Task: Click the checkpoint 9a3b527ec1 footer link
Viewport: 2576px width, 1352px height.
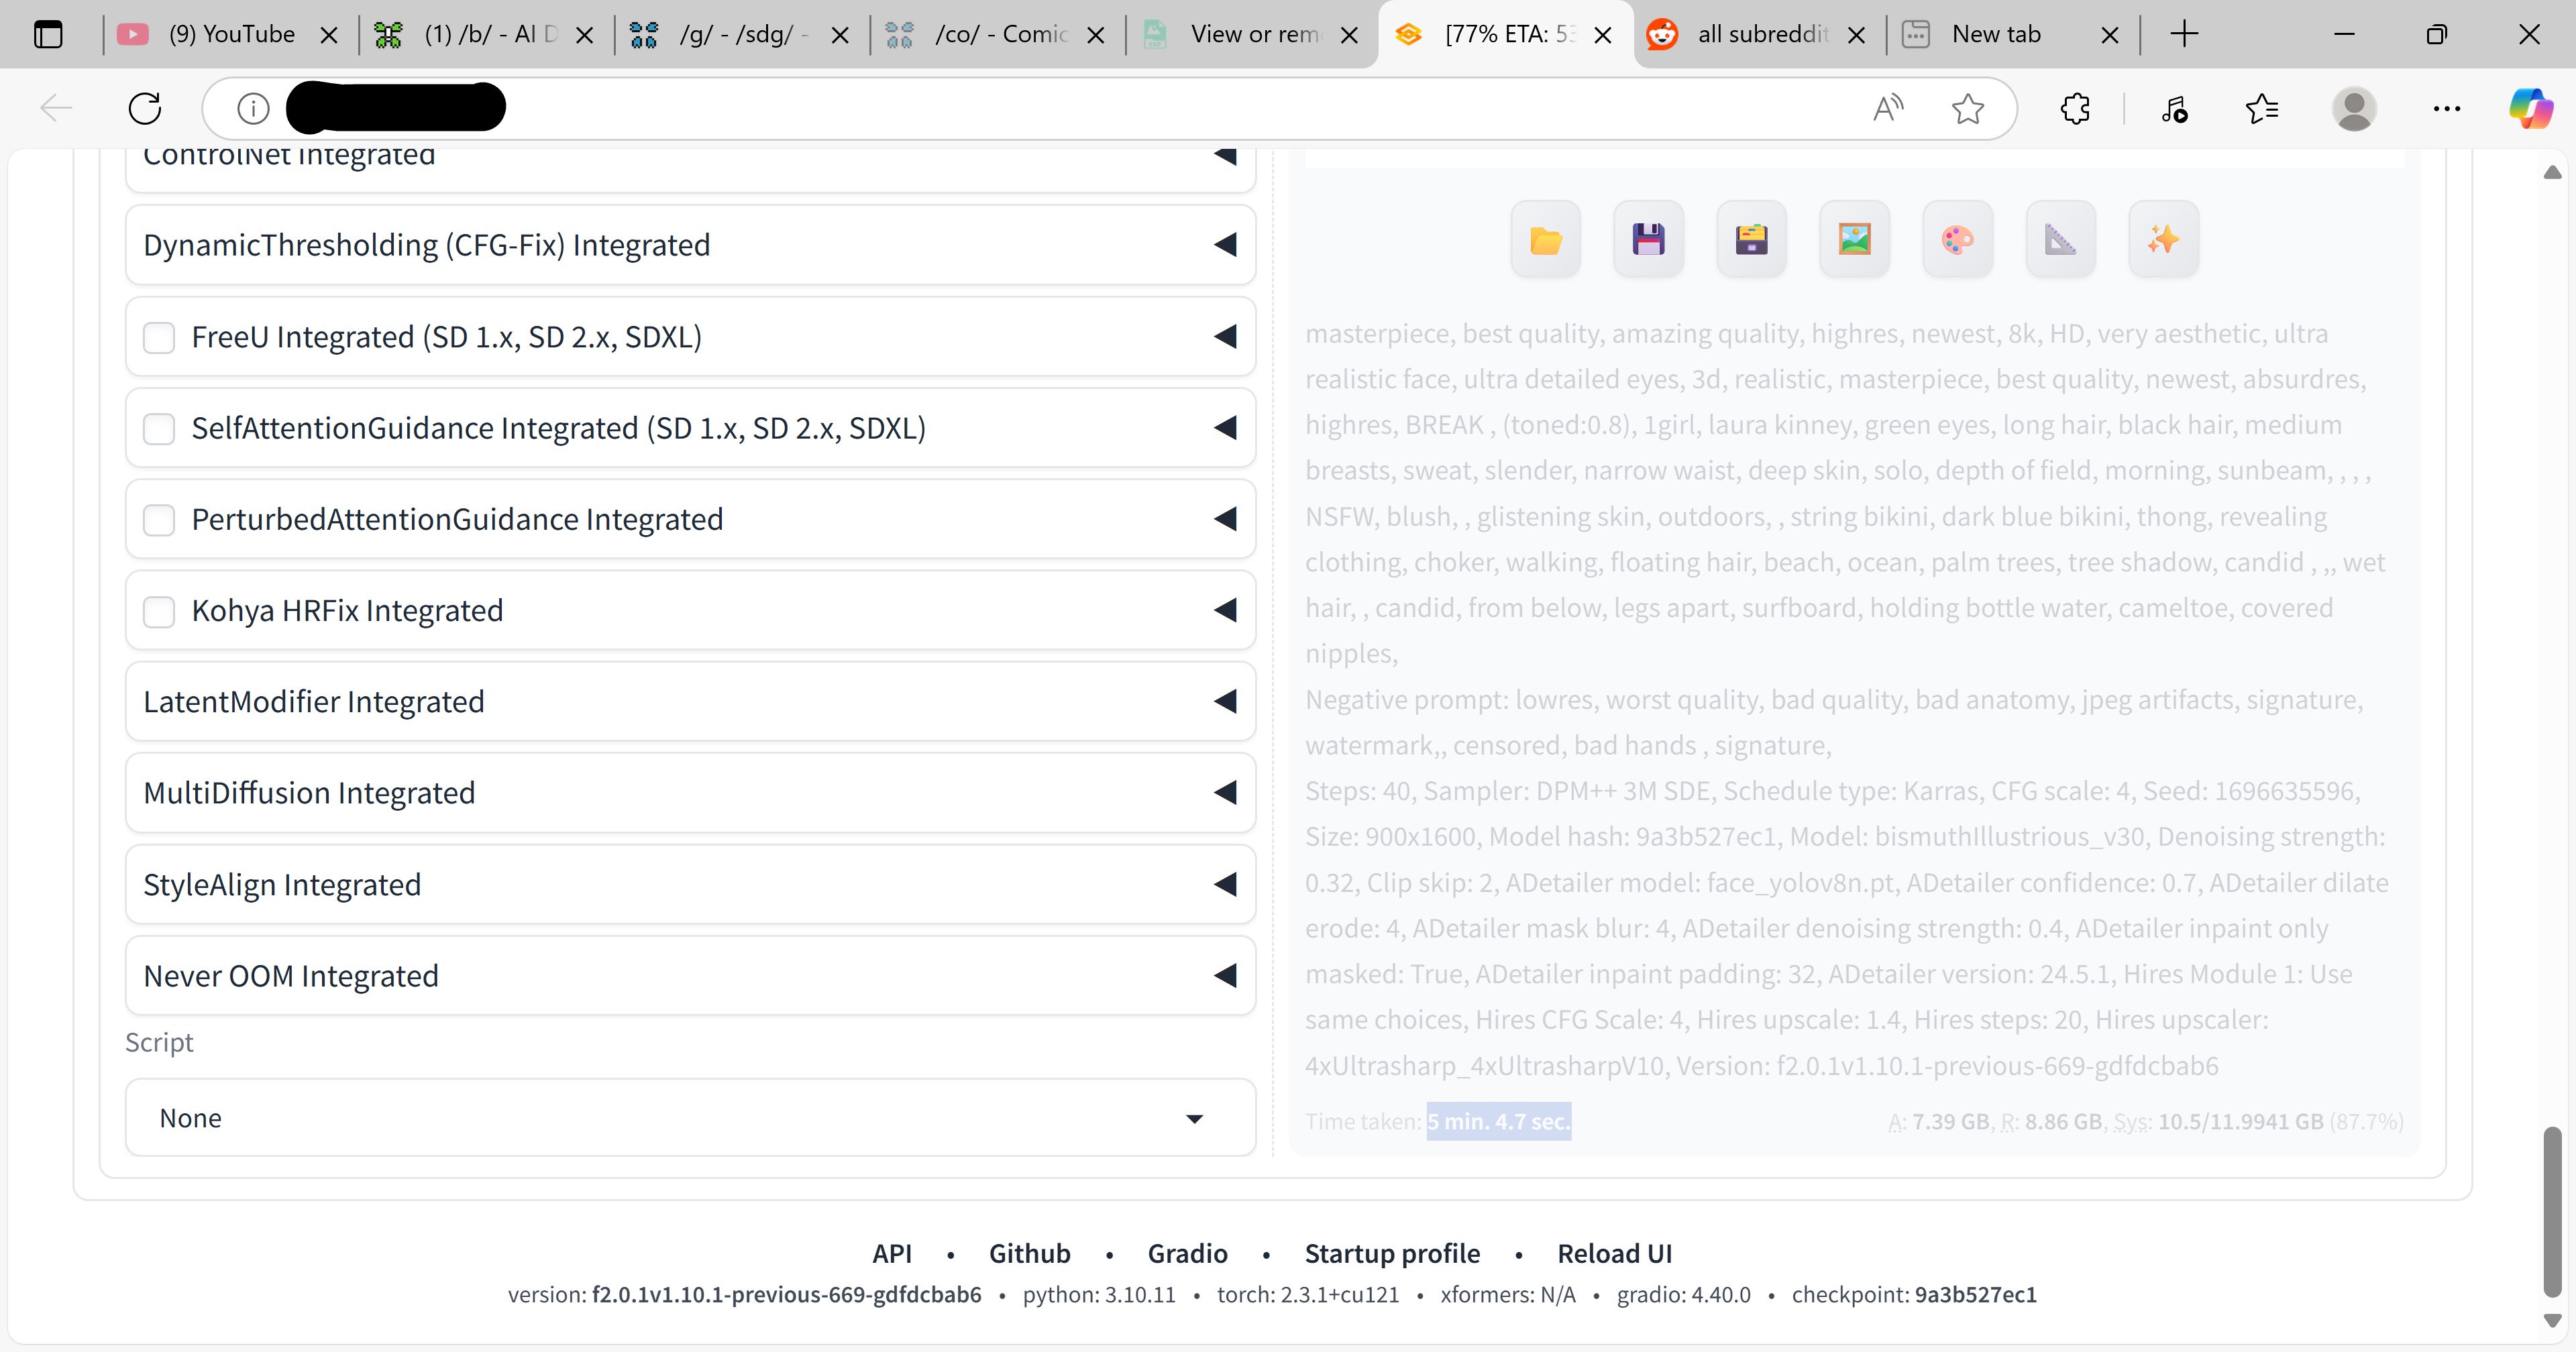Action: click(1975, 1295)
